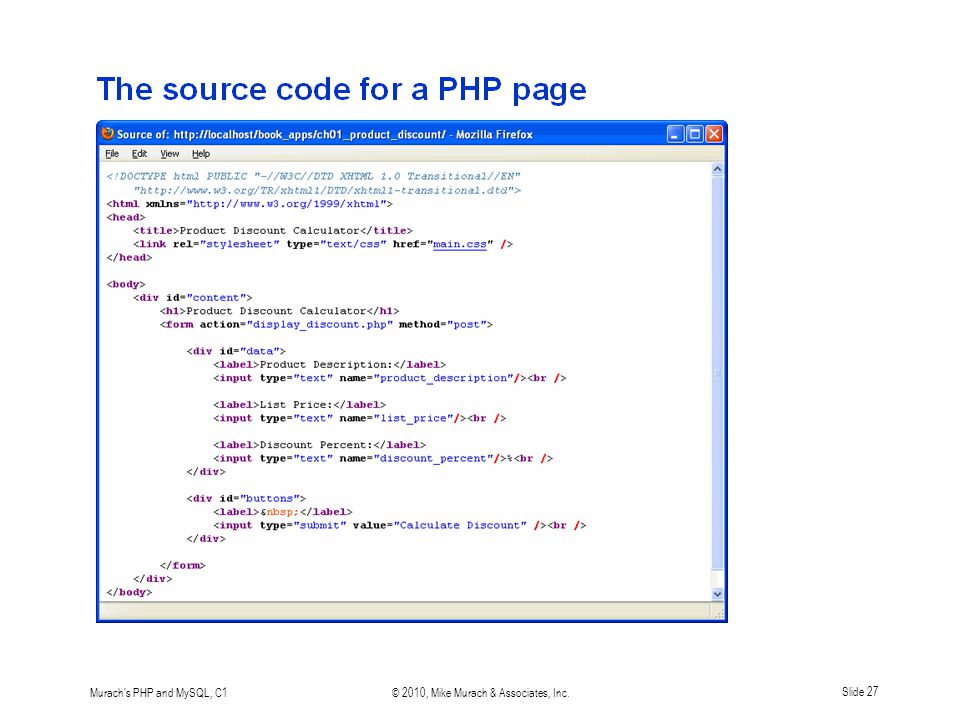Click the scrollbar up arrow
Image resolution: width=960 pixels, height=720 pixels.
click(x=718, y=169)
